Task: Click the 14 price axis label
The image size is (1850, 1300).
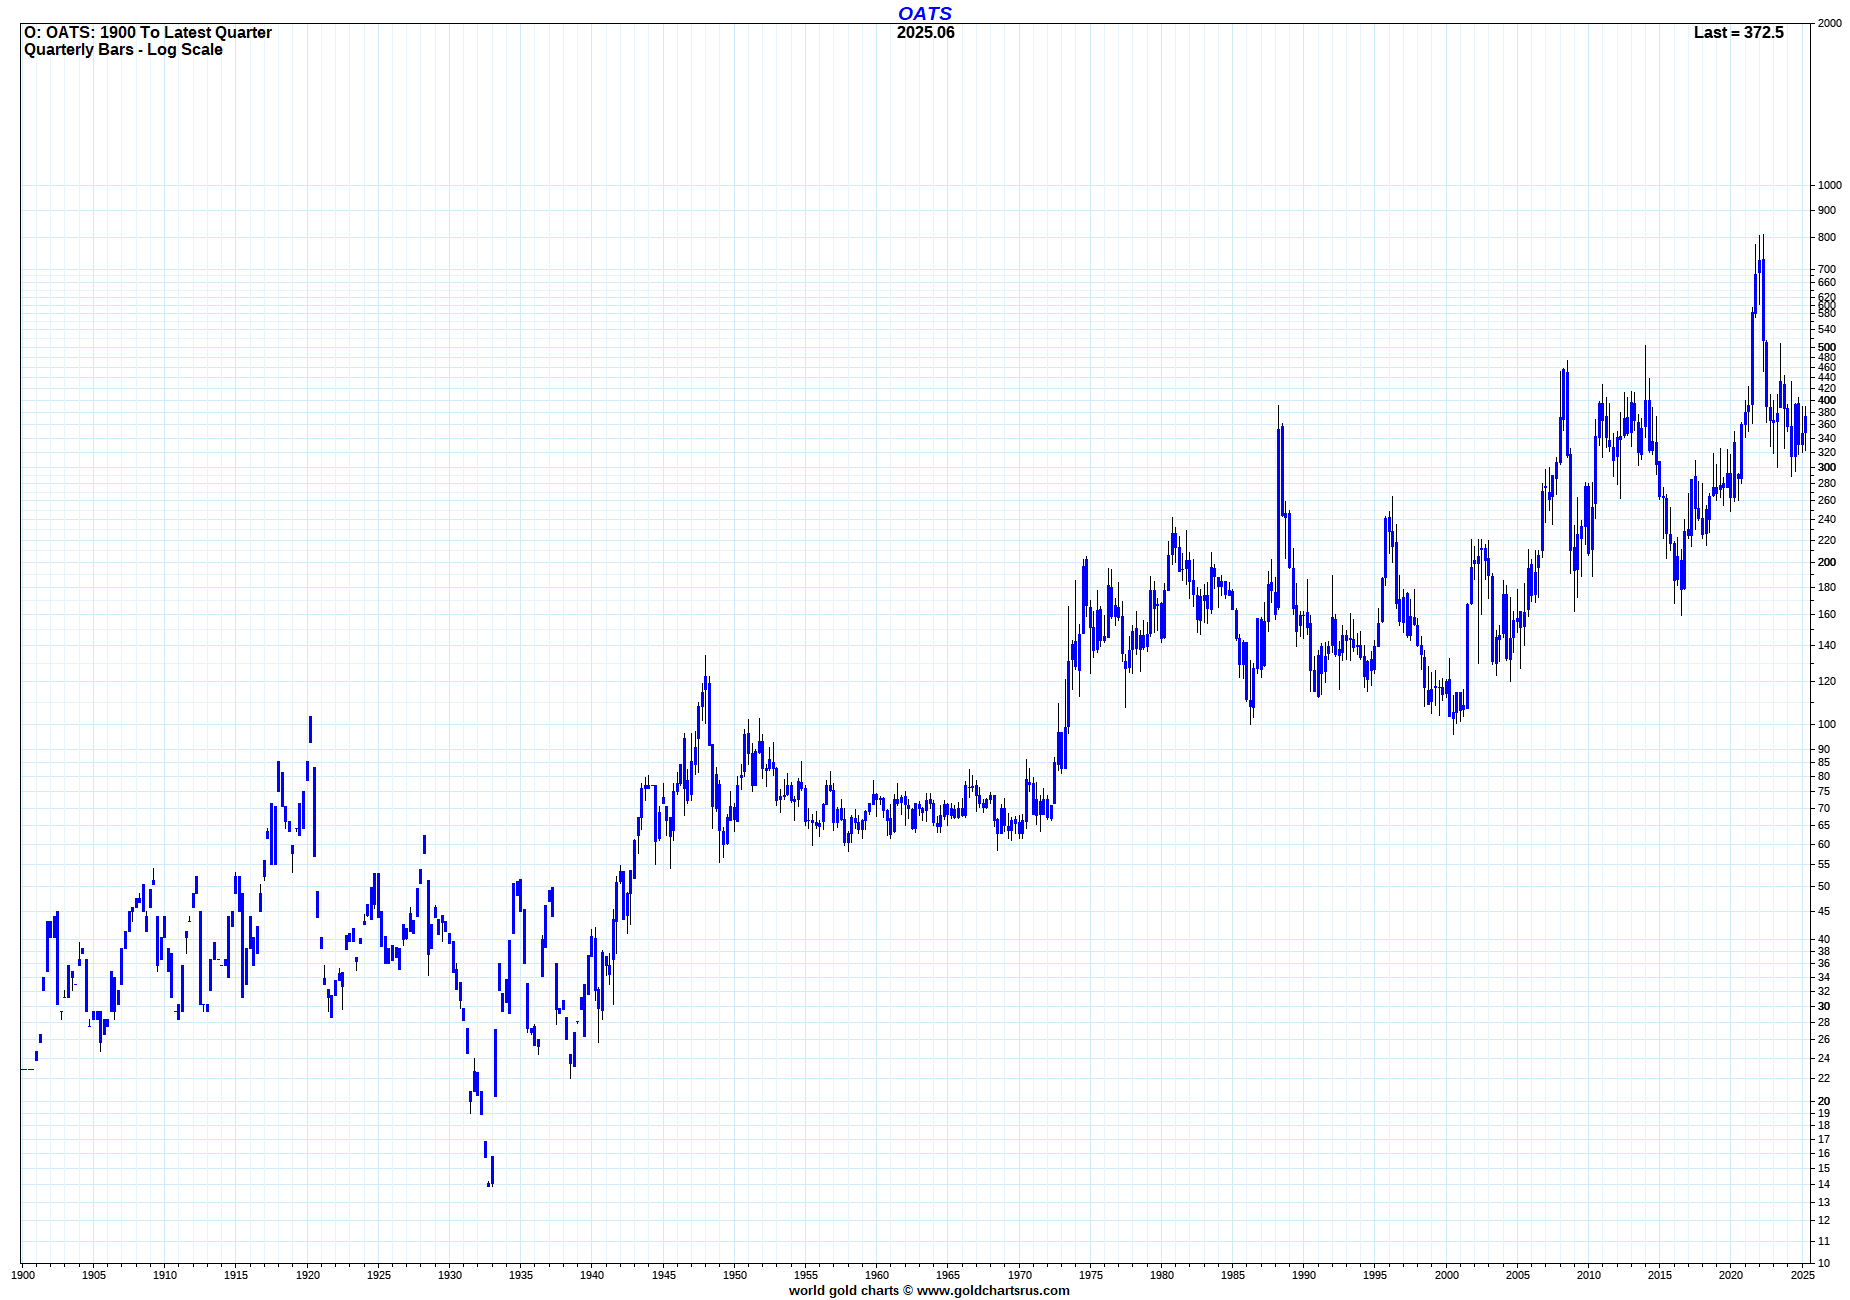Action: 1824,1184
